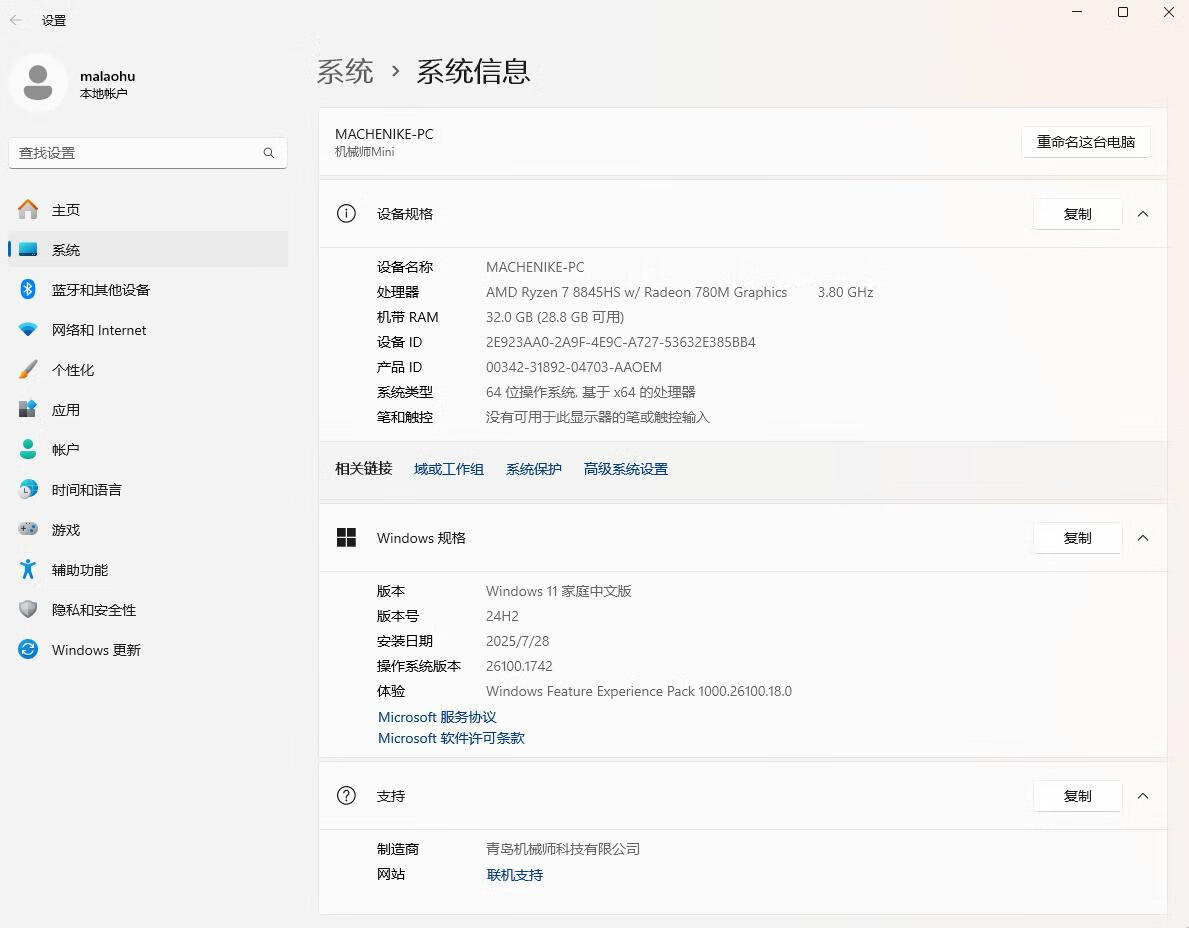Click the 查找设置 search field
The image size is (1189, 928).
[138, 153]
